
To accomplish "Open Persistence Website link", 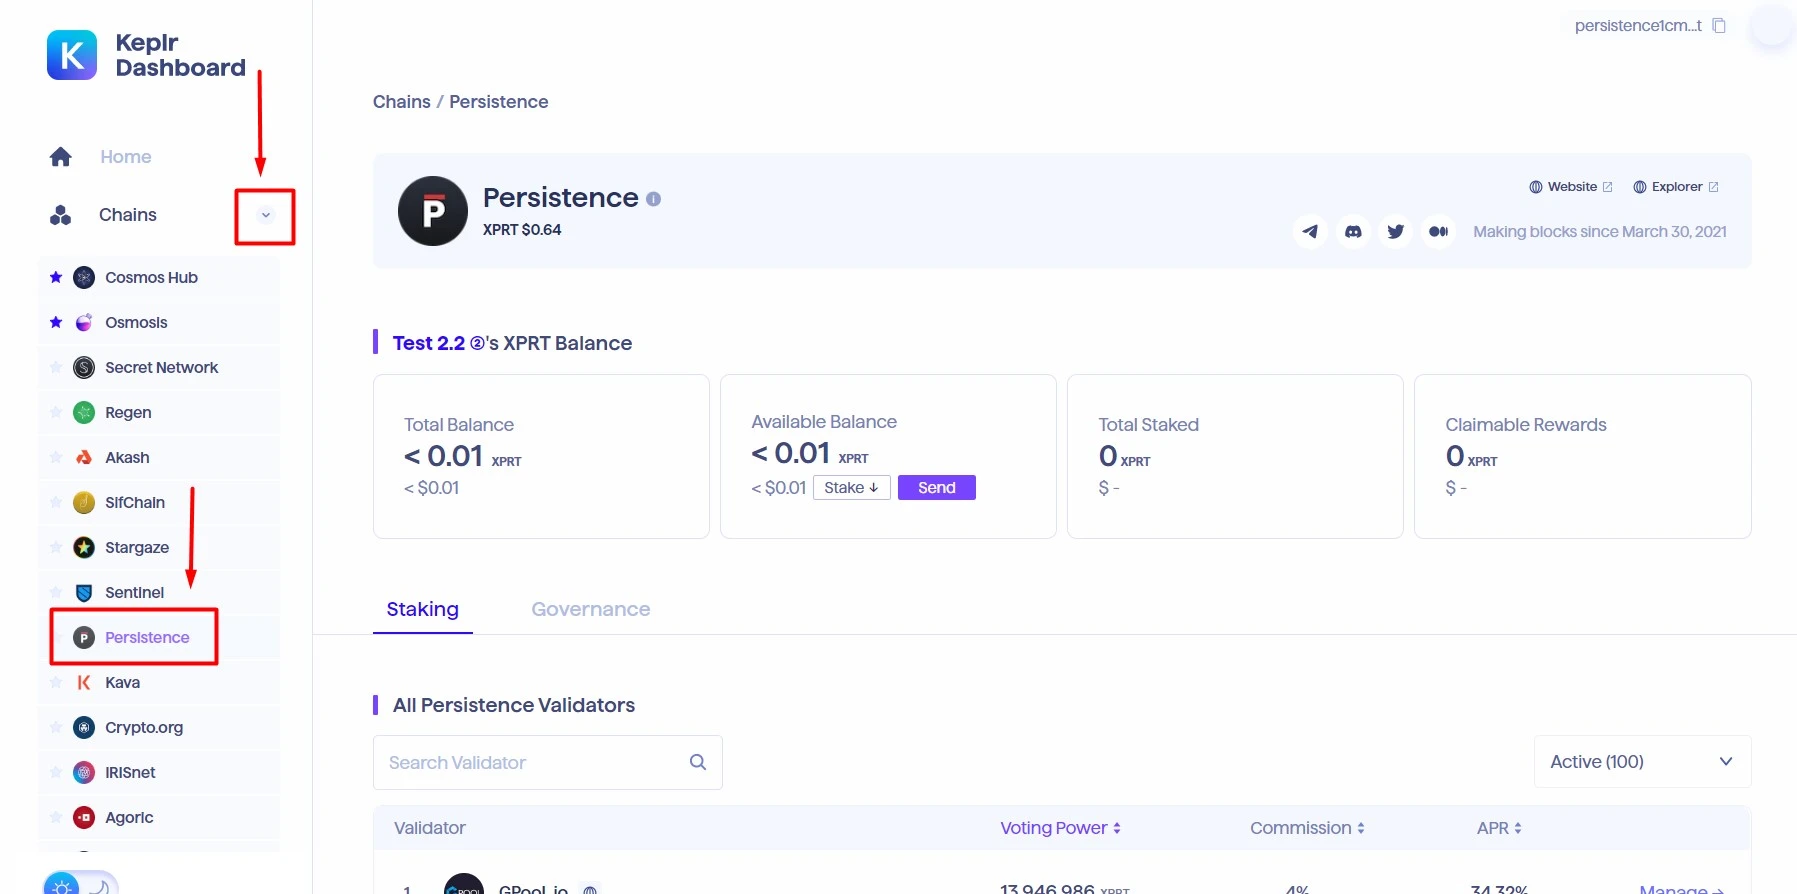I will click(x=1571, y=187).
